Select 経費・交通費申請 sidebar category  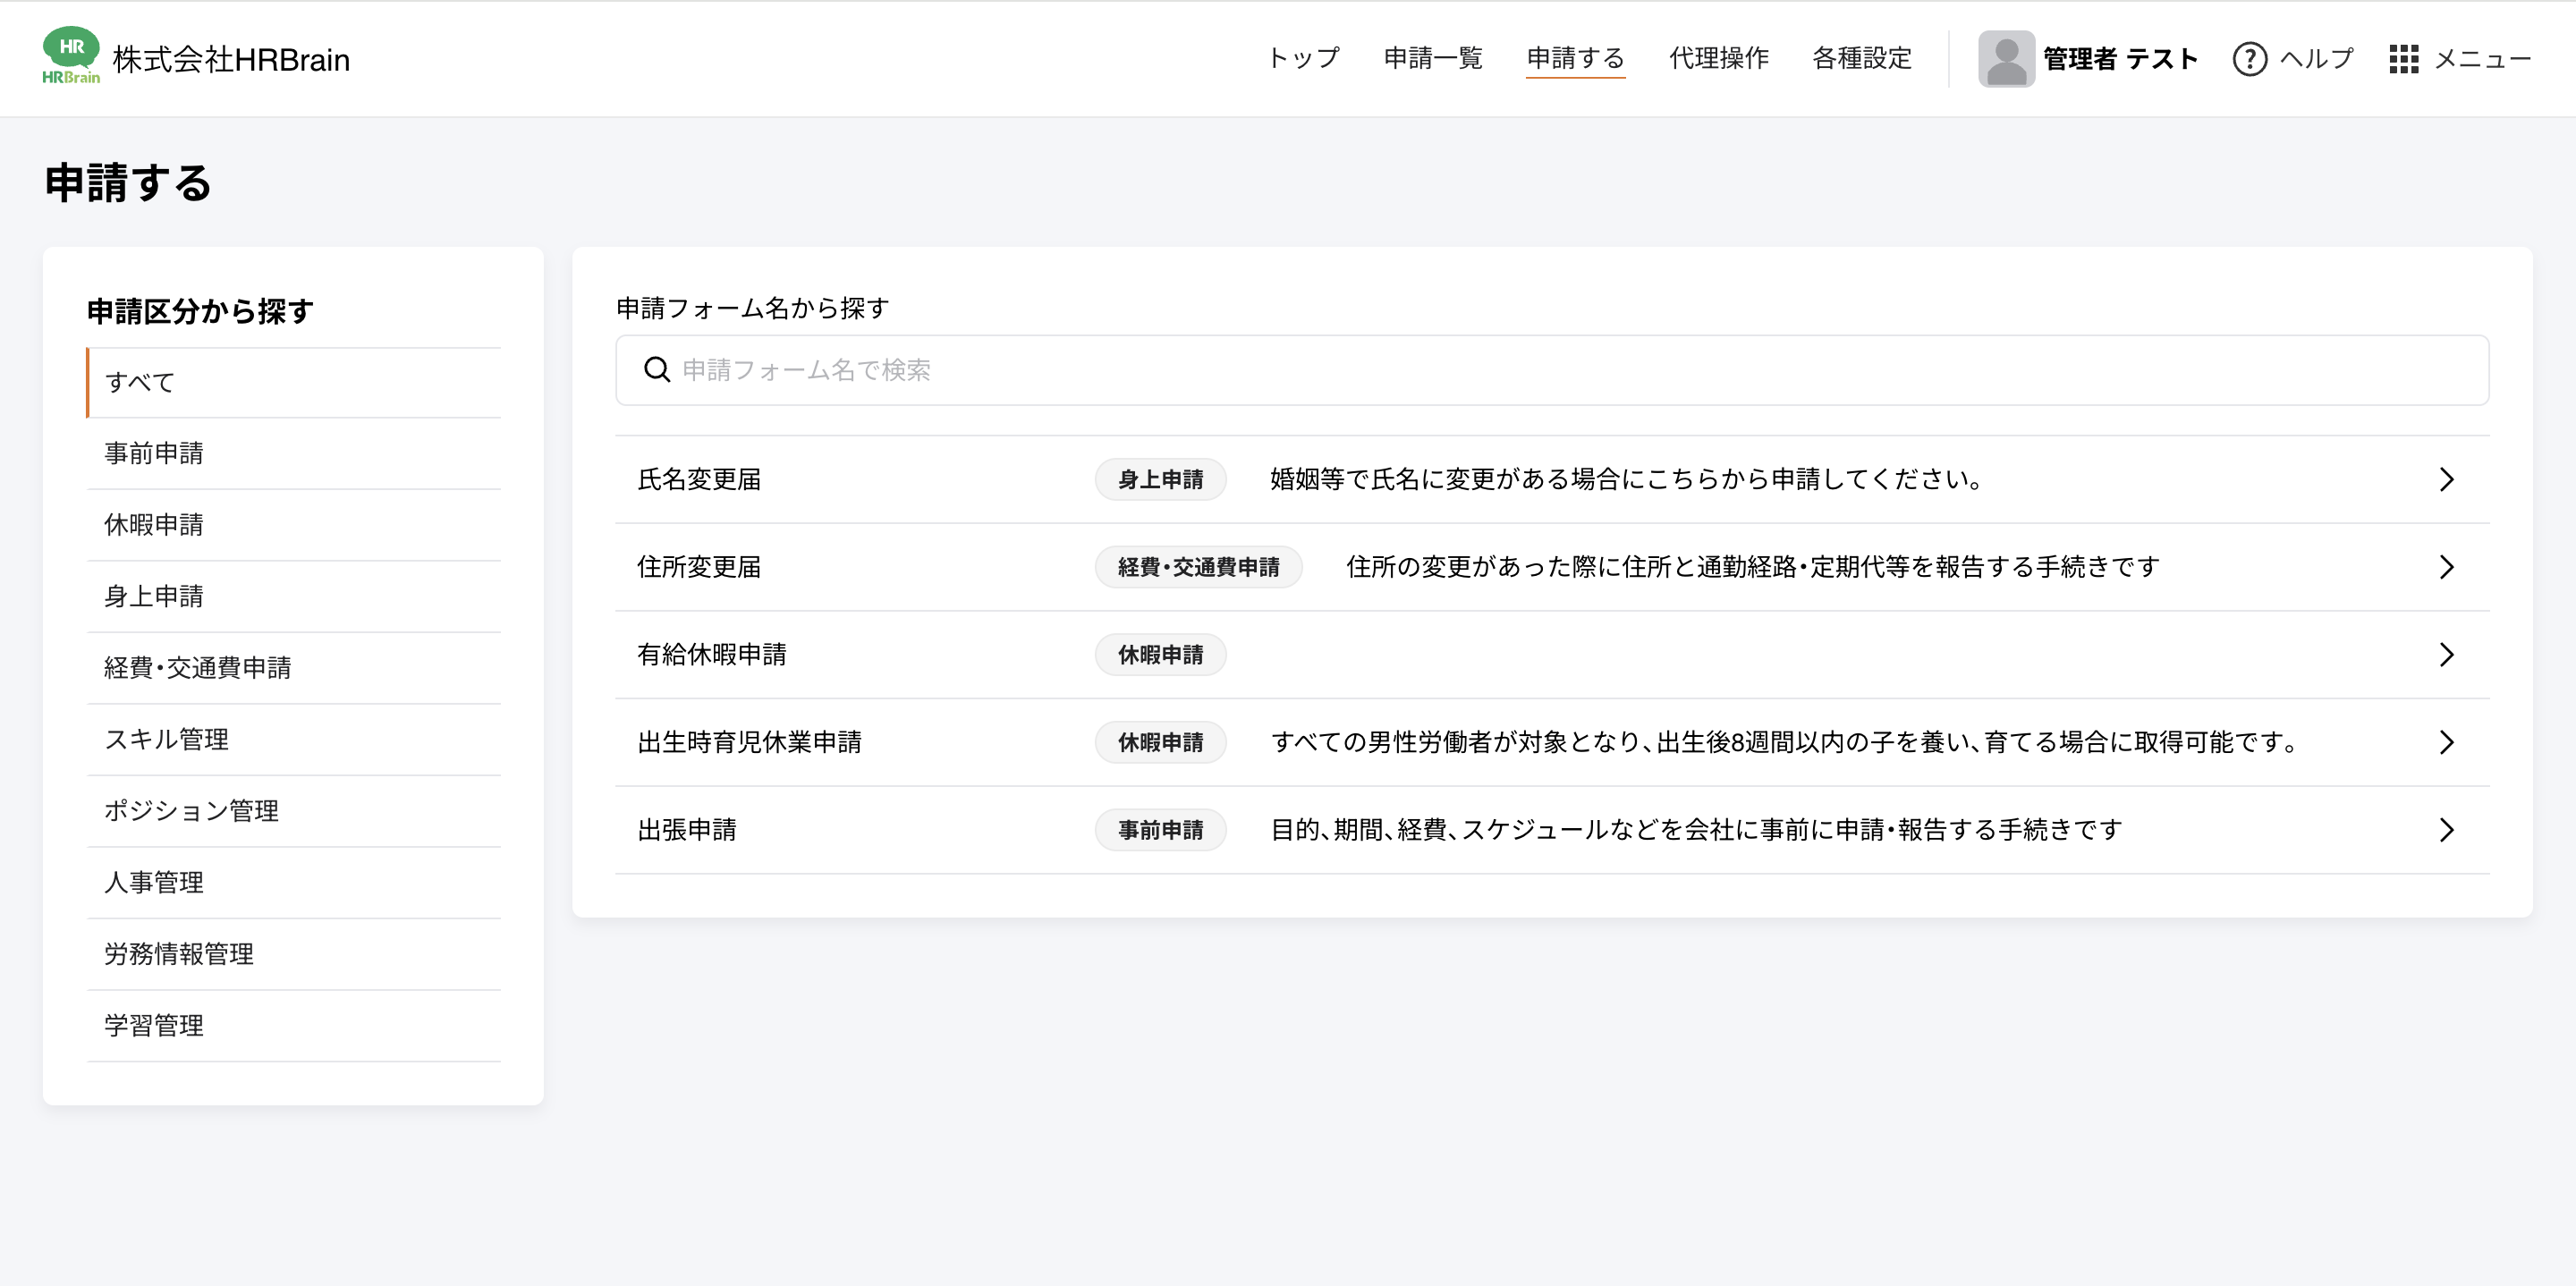[x=197, y=668]
